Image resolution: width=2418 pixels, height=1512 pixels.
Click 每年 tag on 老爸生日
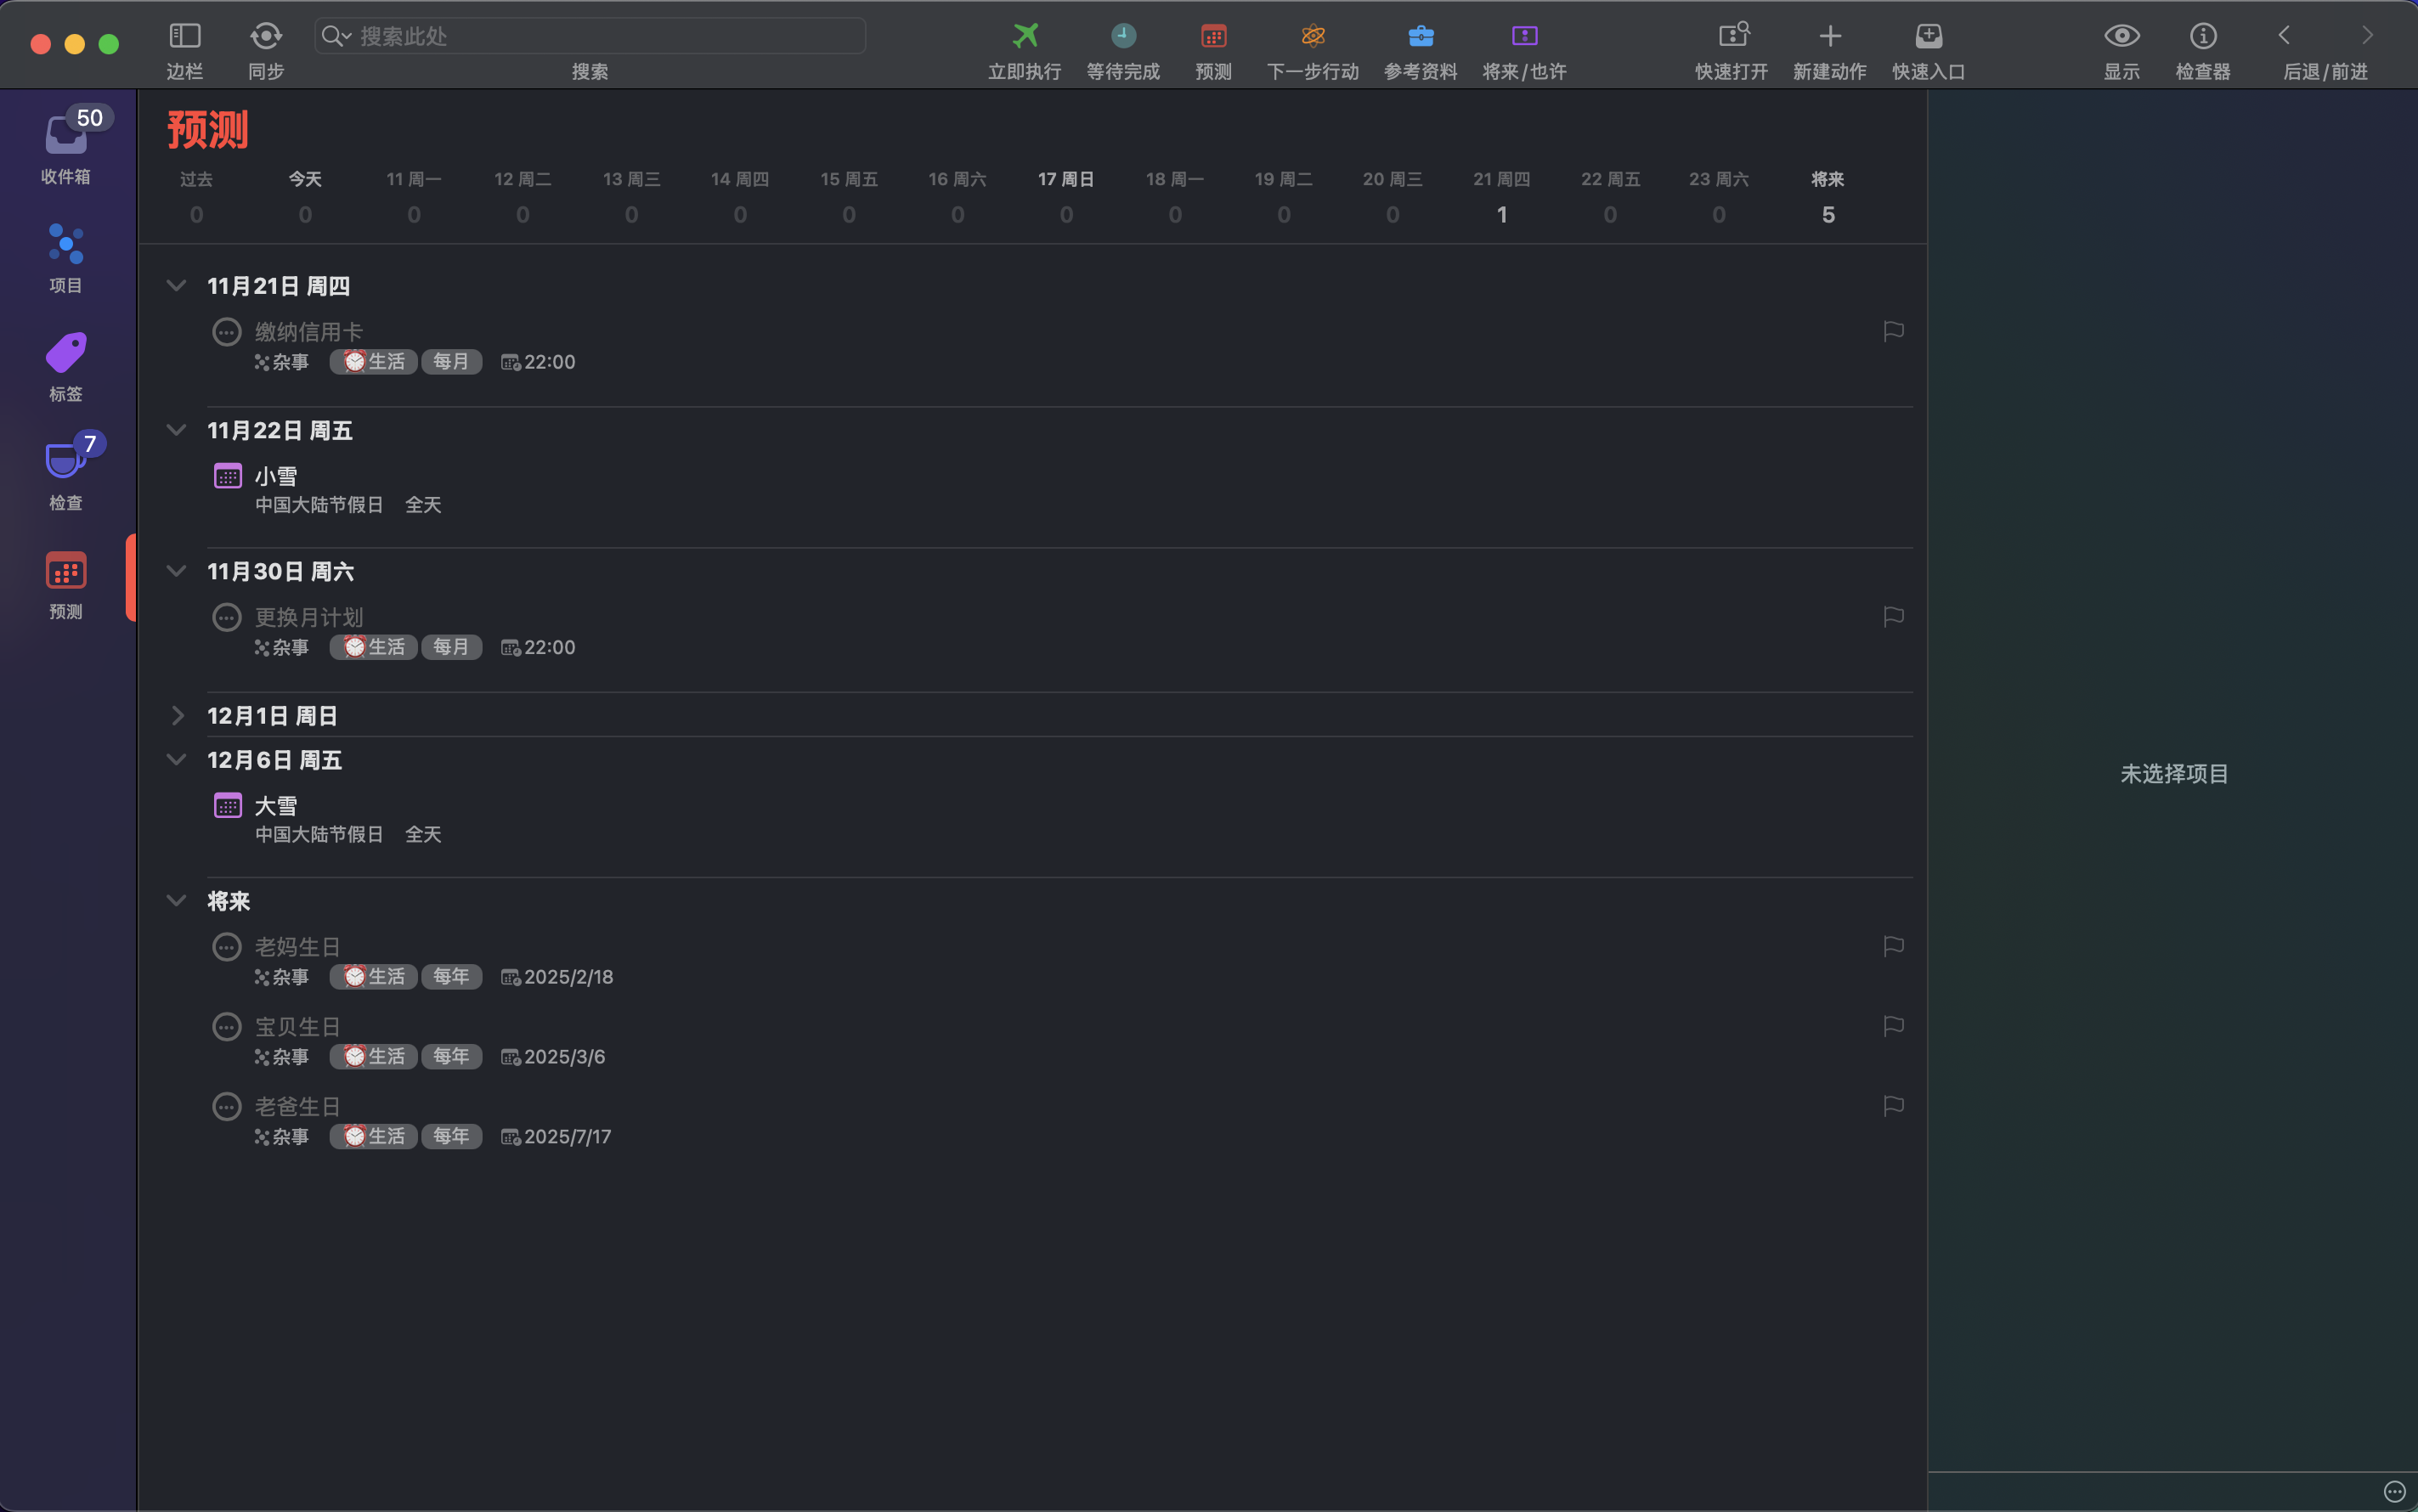(x=451, y=1136)
